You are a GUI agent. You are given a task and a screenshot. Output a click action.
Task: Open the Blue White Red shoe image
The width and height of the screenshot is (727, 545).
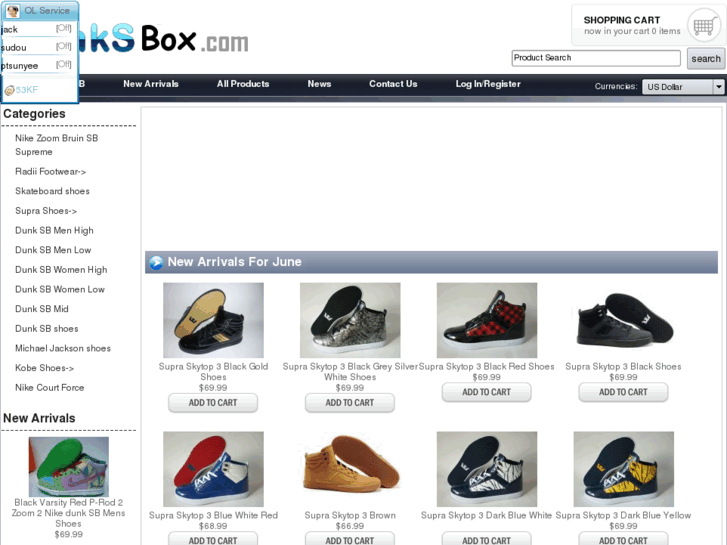coord(213,469)
